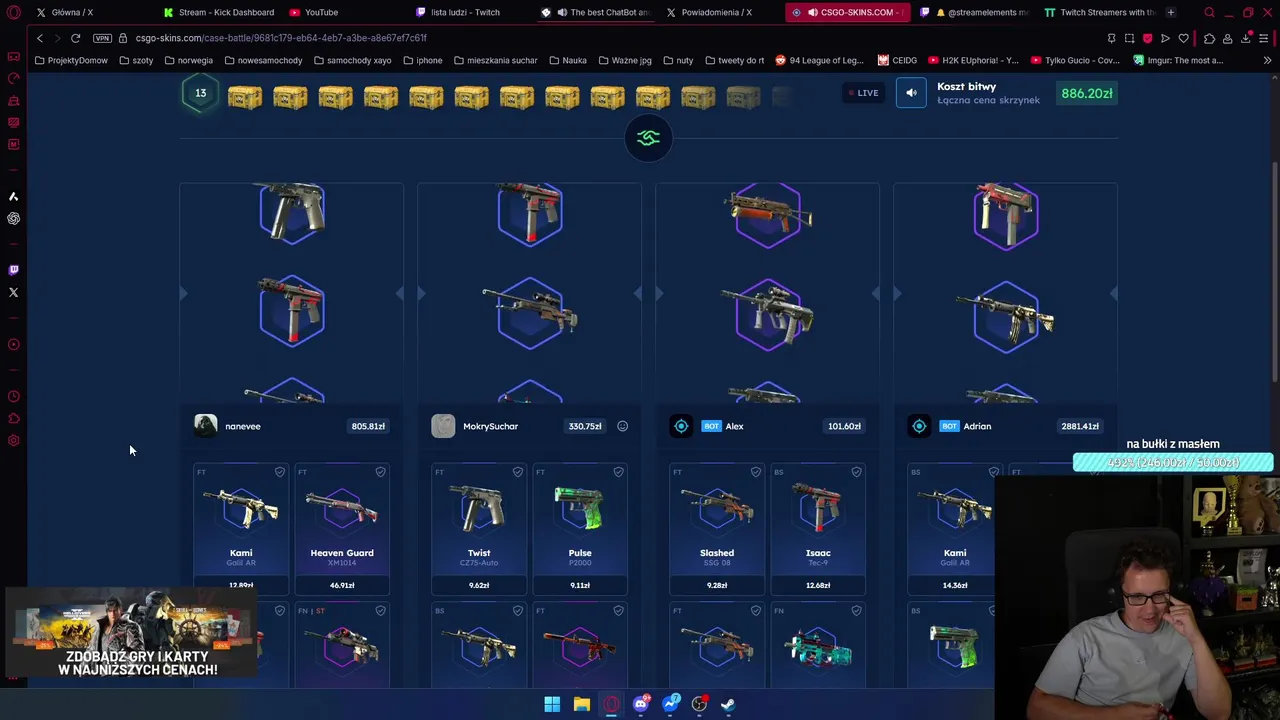This screenshot has height=720, width=1280.
Task: Click the page vertical scrollbar
Action: click(x=1274, y=270)
